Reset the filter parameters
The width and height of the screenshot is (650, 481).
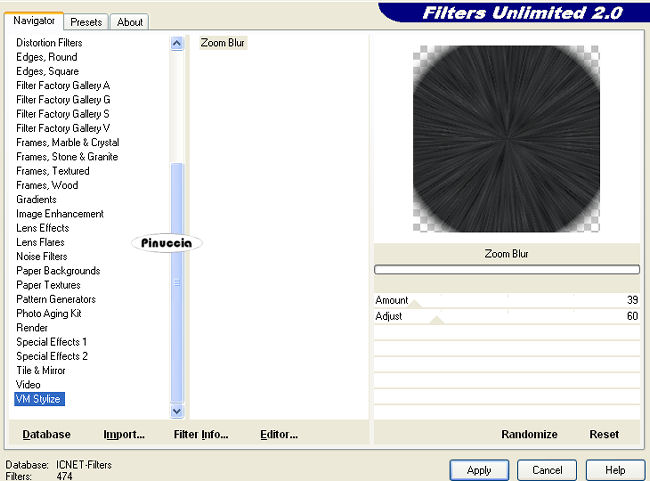[604, 434]
